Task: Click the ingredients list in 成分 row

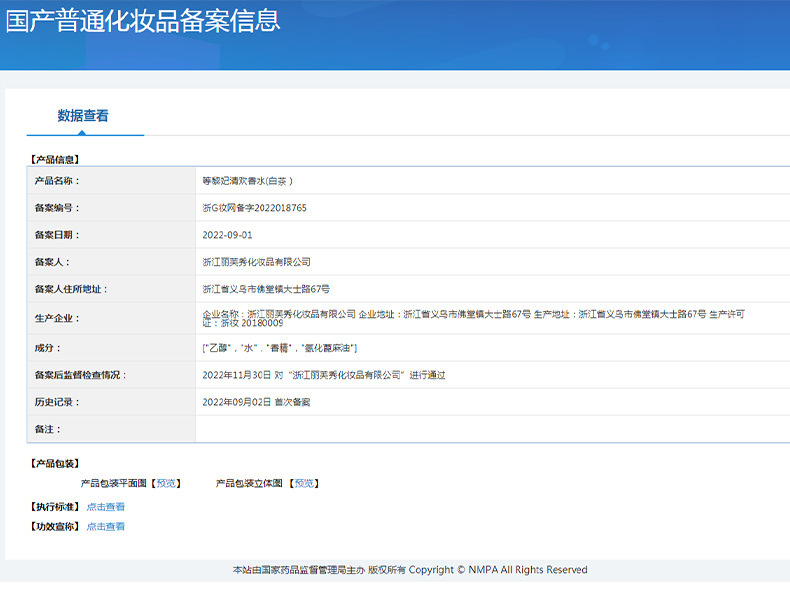Action: tap(279, 348)
